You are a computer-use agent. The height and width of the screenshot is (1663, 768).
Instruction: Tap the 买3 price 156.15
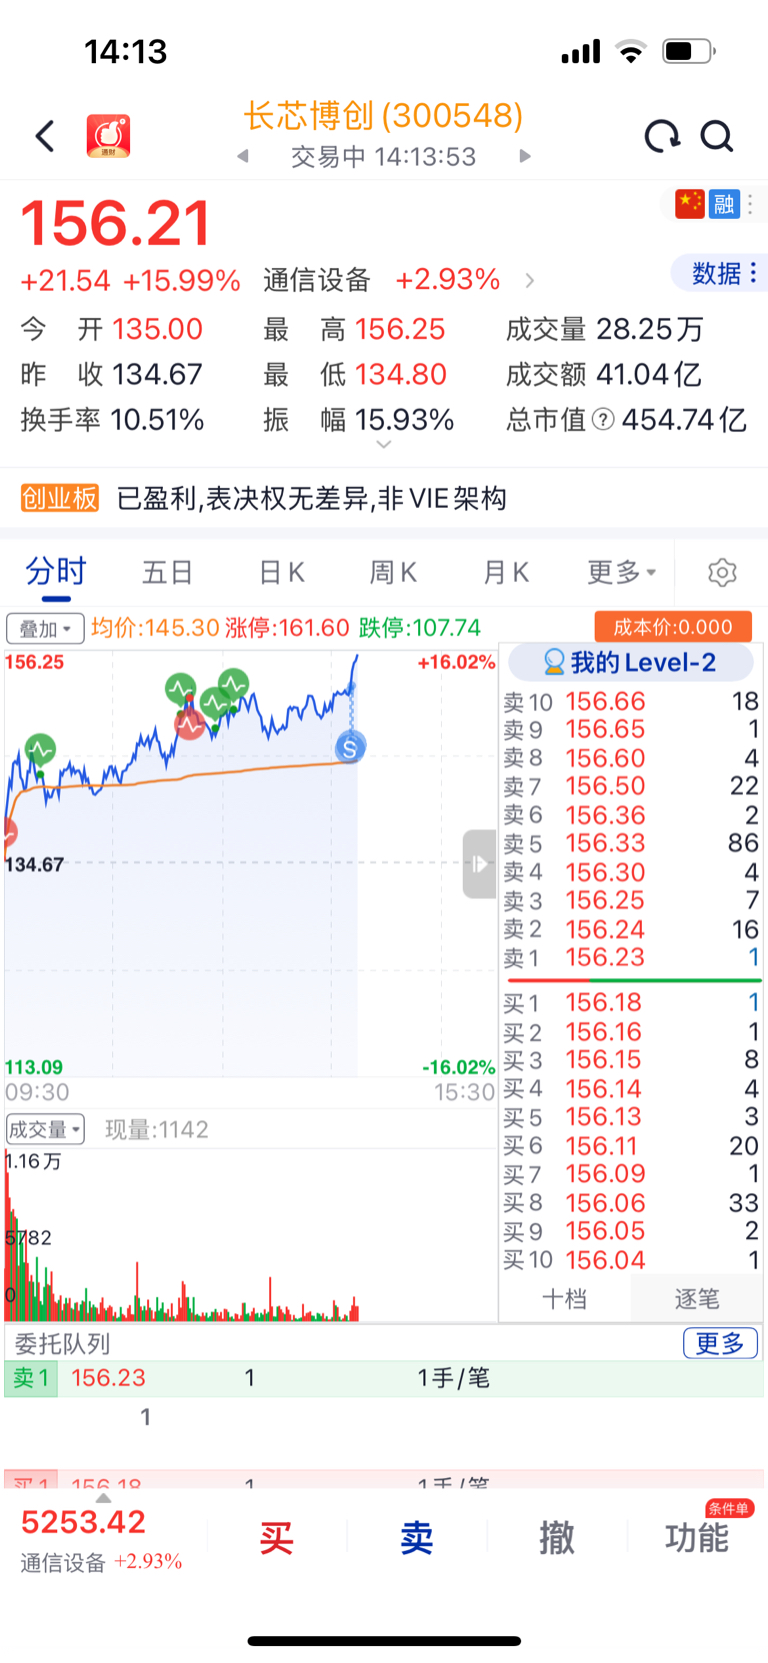pos(603,1059)
